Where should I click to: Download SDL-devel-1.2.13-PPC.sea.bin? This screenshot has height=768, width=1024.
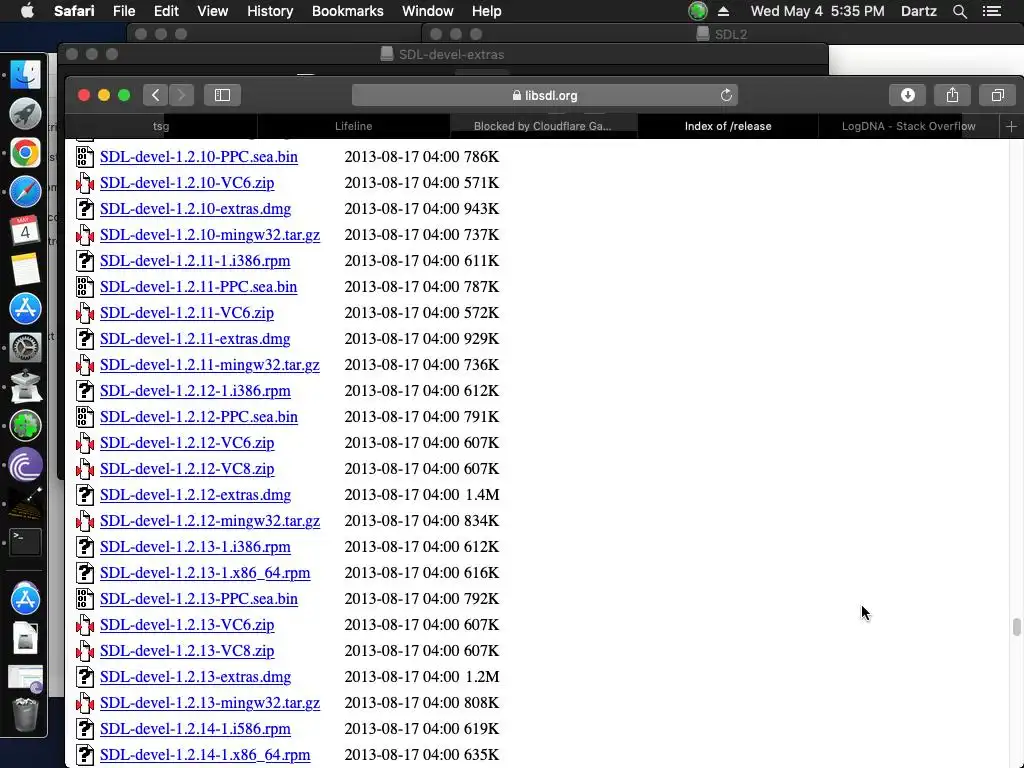199,599
